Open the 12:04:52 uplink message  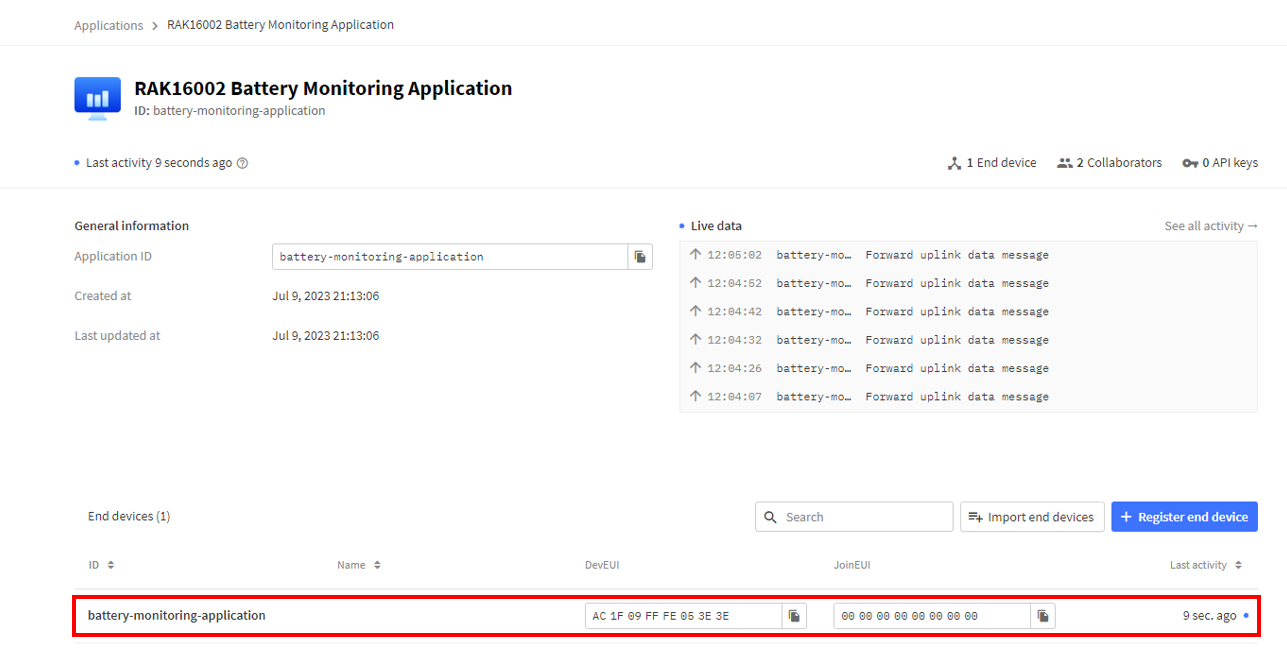pyautogui.click(x=968, y=283)
